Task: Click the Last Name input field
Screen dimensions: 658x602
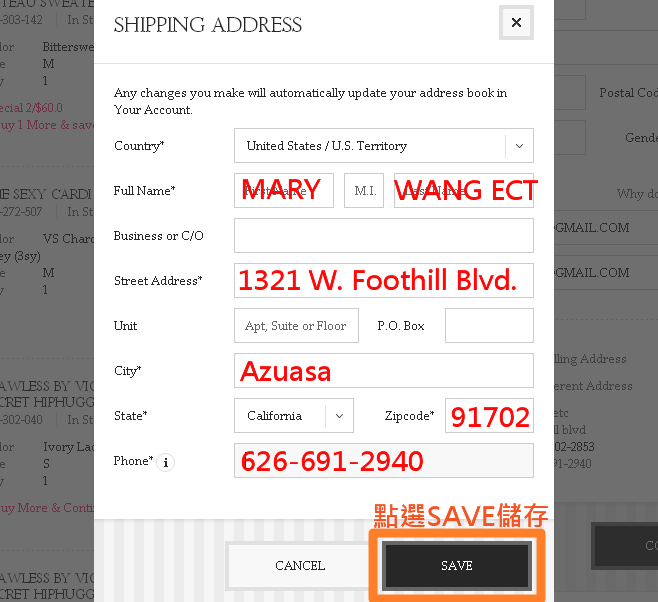Action: tap(464, 190)
